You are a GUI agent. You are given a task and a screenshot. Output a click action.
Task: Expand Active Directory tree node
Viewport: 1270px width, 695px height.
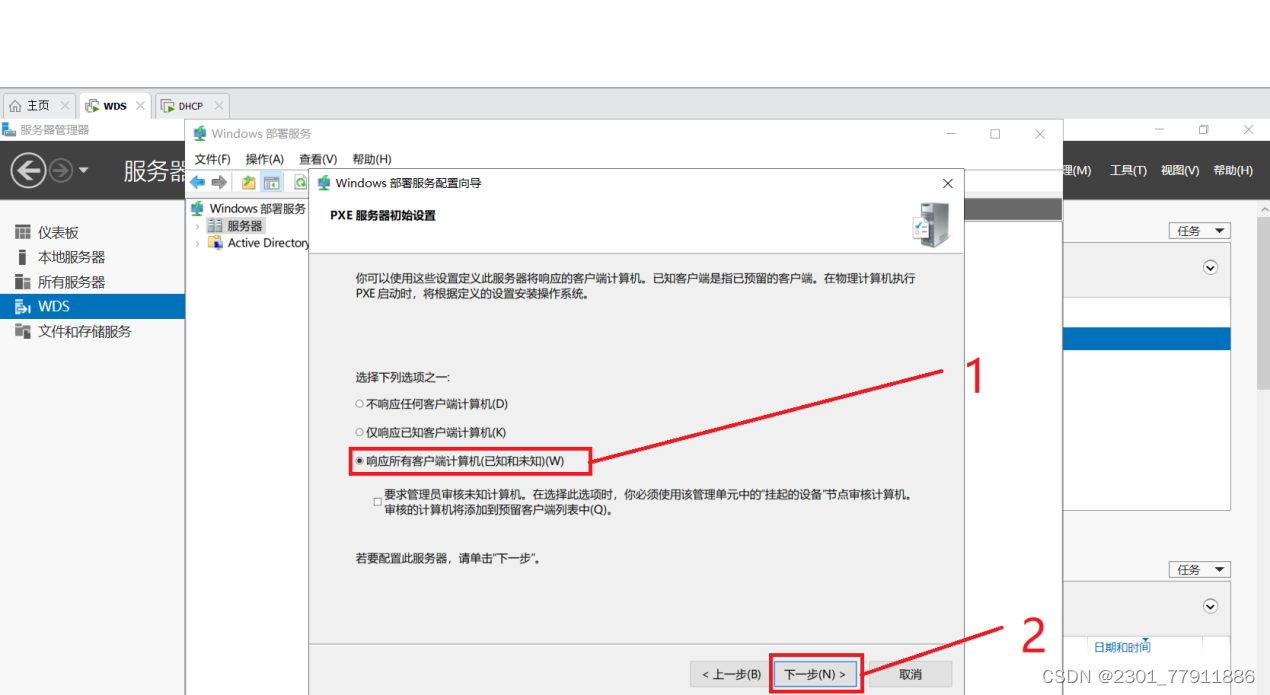(x=197, y=243)
